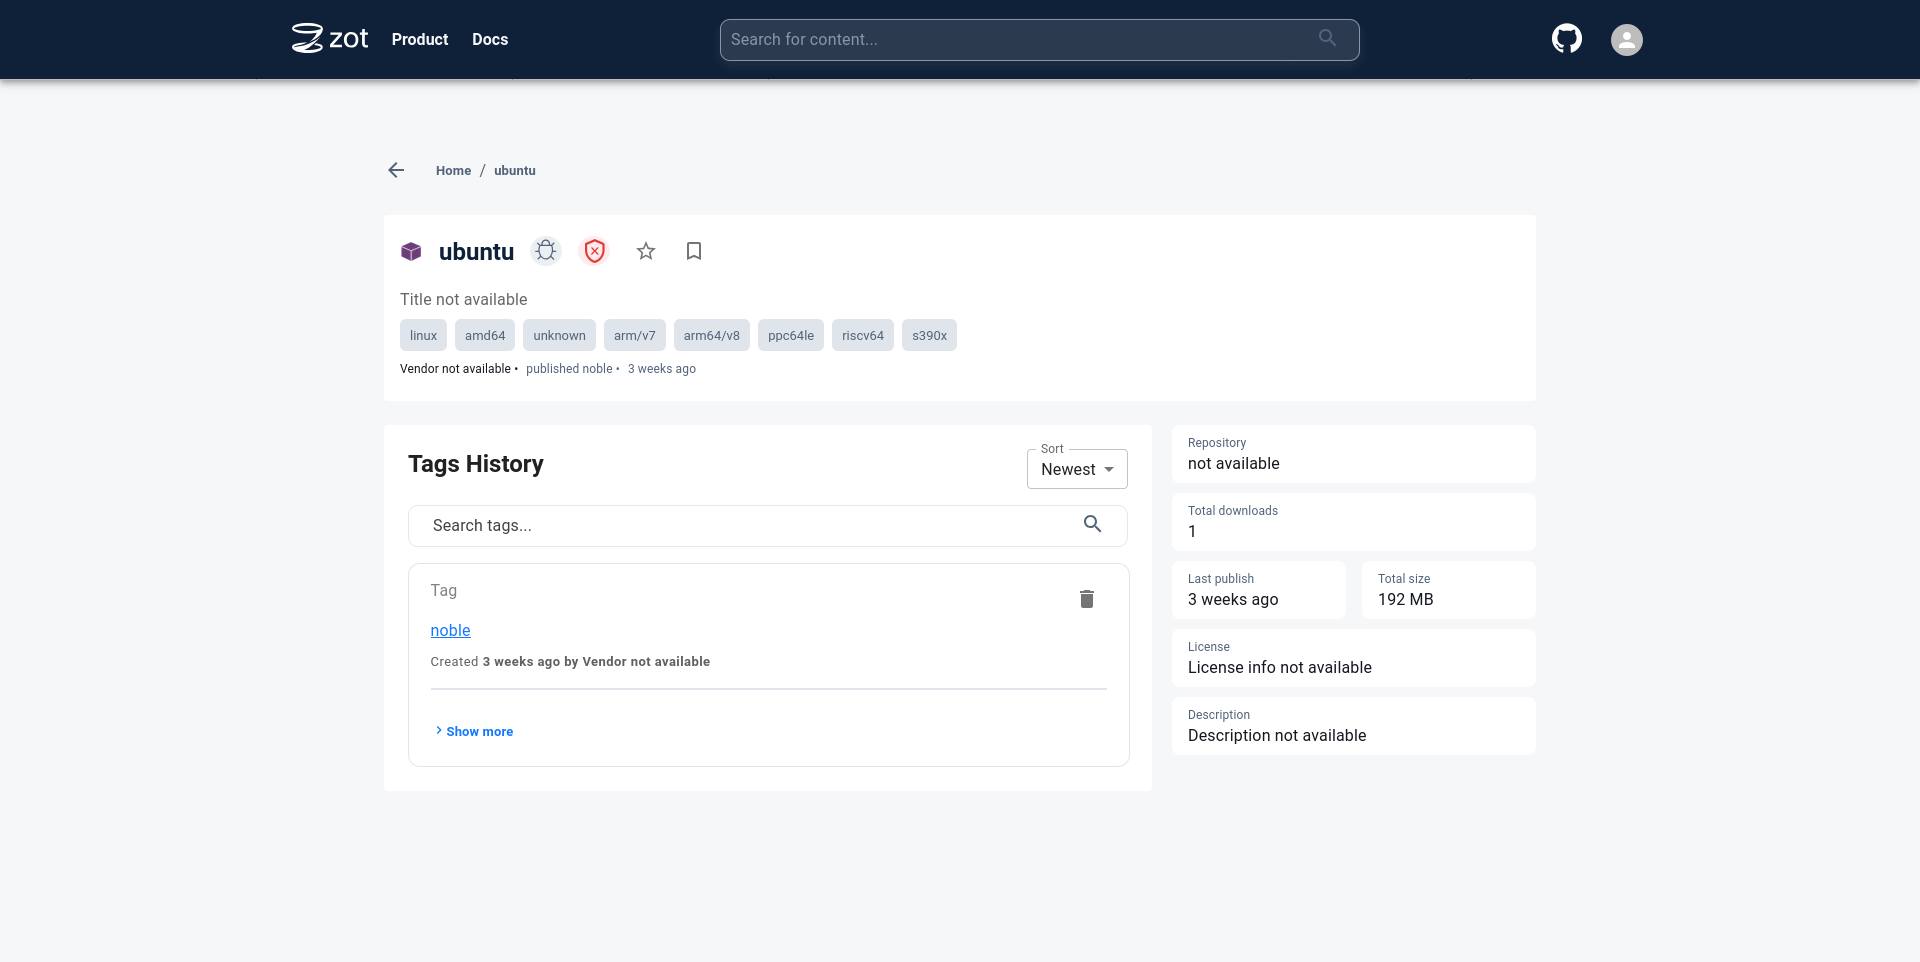Open the Docs menu item
Viewport: 1920px width, 962px height.
point(490,40)
